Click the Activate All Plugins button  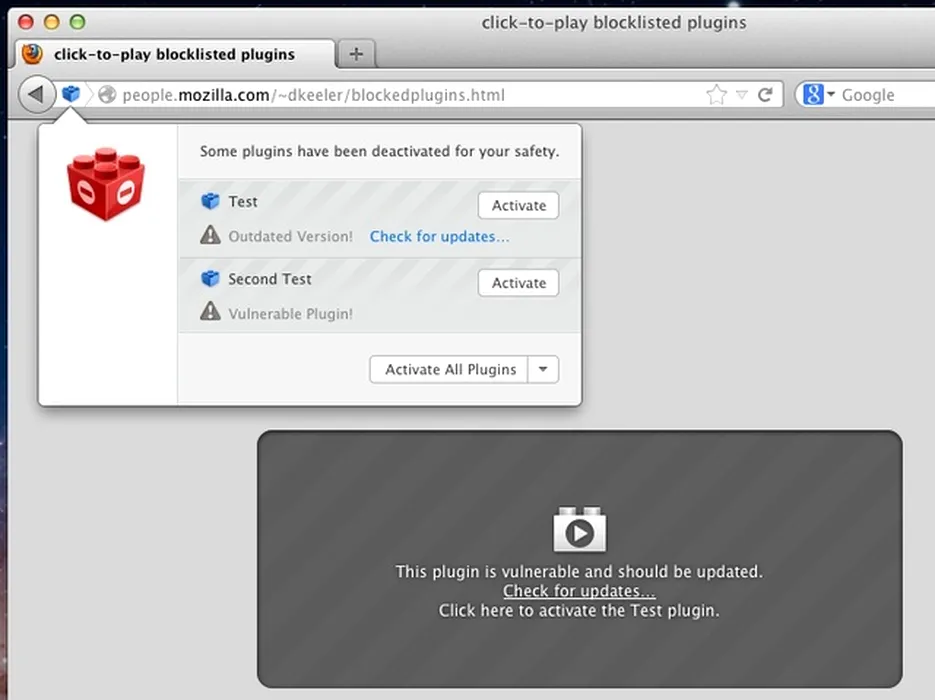[450, 369]
